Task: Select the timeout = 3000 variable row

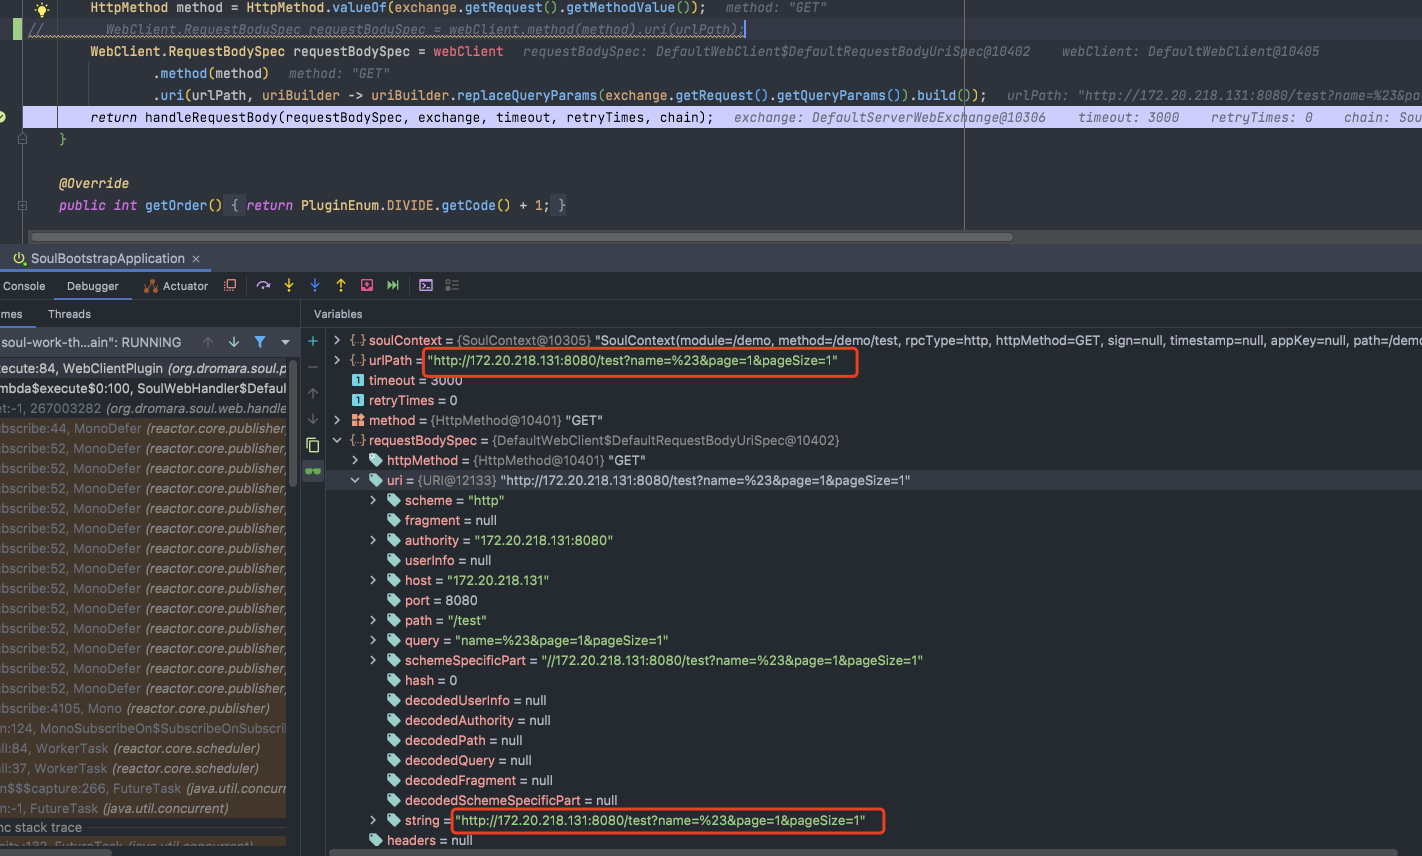Action: tap(874, 380)
